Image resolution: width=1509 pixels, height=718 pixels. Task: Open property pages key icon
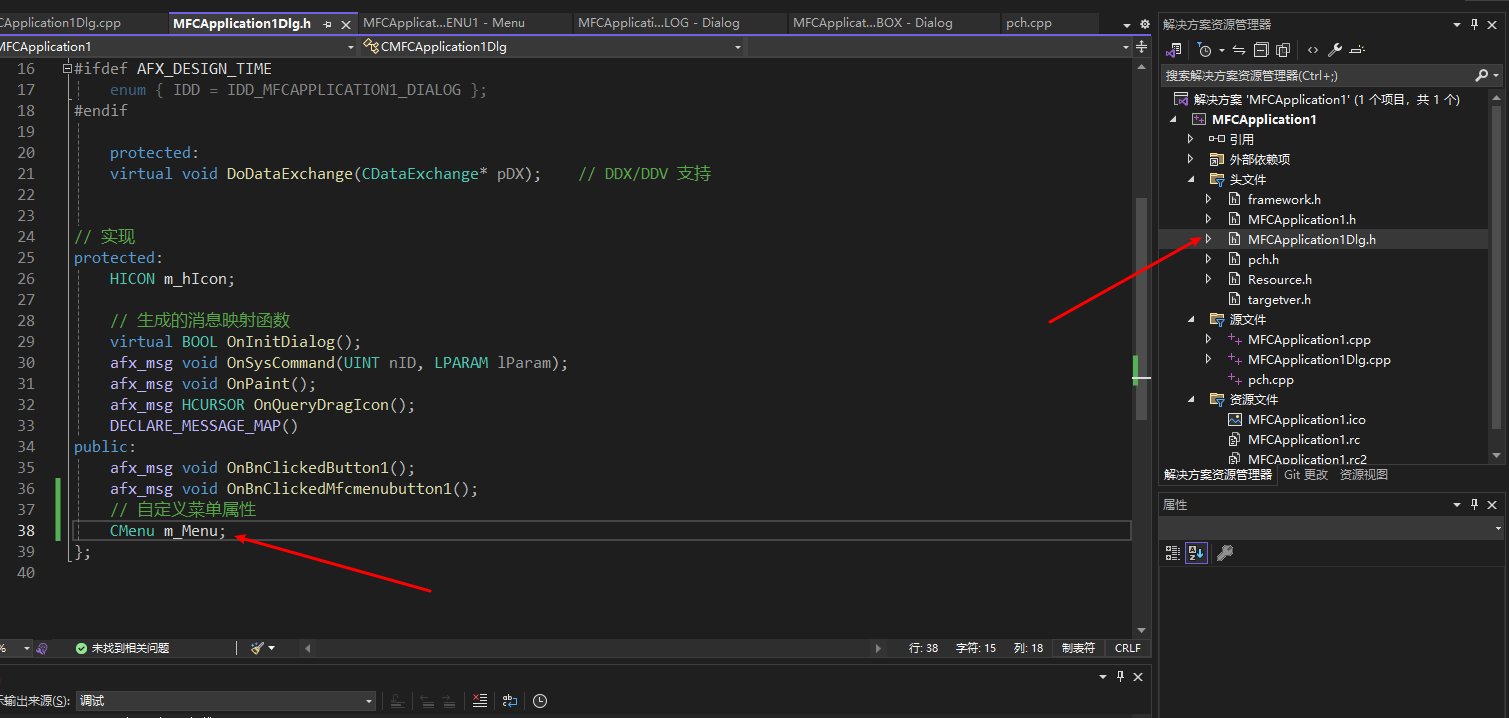tap(1224, 553)
